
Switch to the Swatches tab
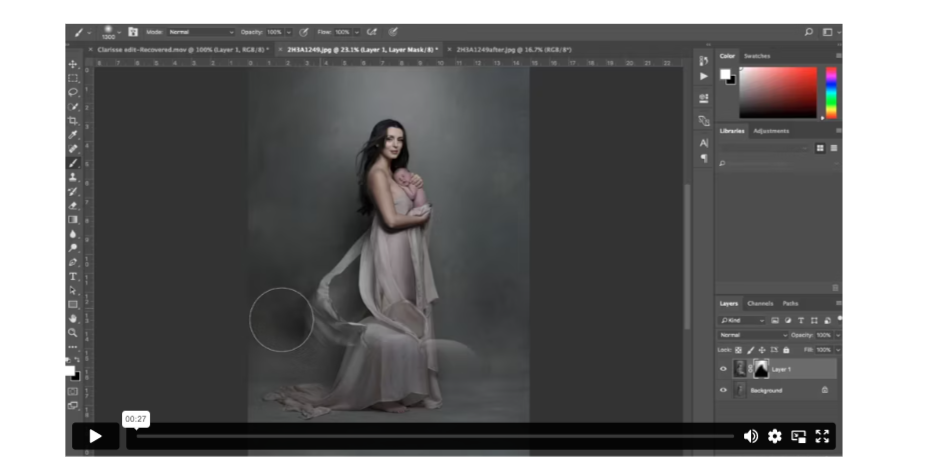pyautogui.click(x=757, y=56)
